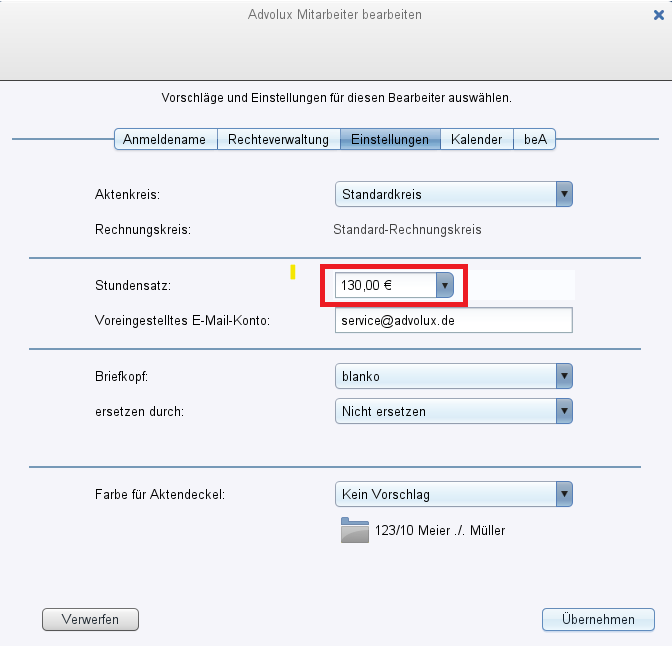Close the Advolux Mitarbeiter bearbeiten dialog

(659, 15)
